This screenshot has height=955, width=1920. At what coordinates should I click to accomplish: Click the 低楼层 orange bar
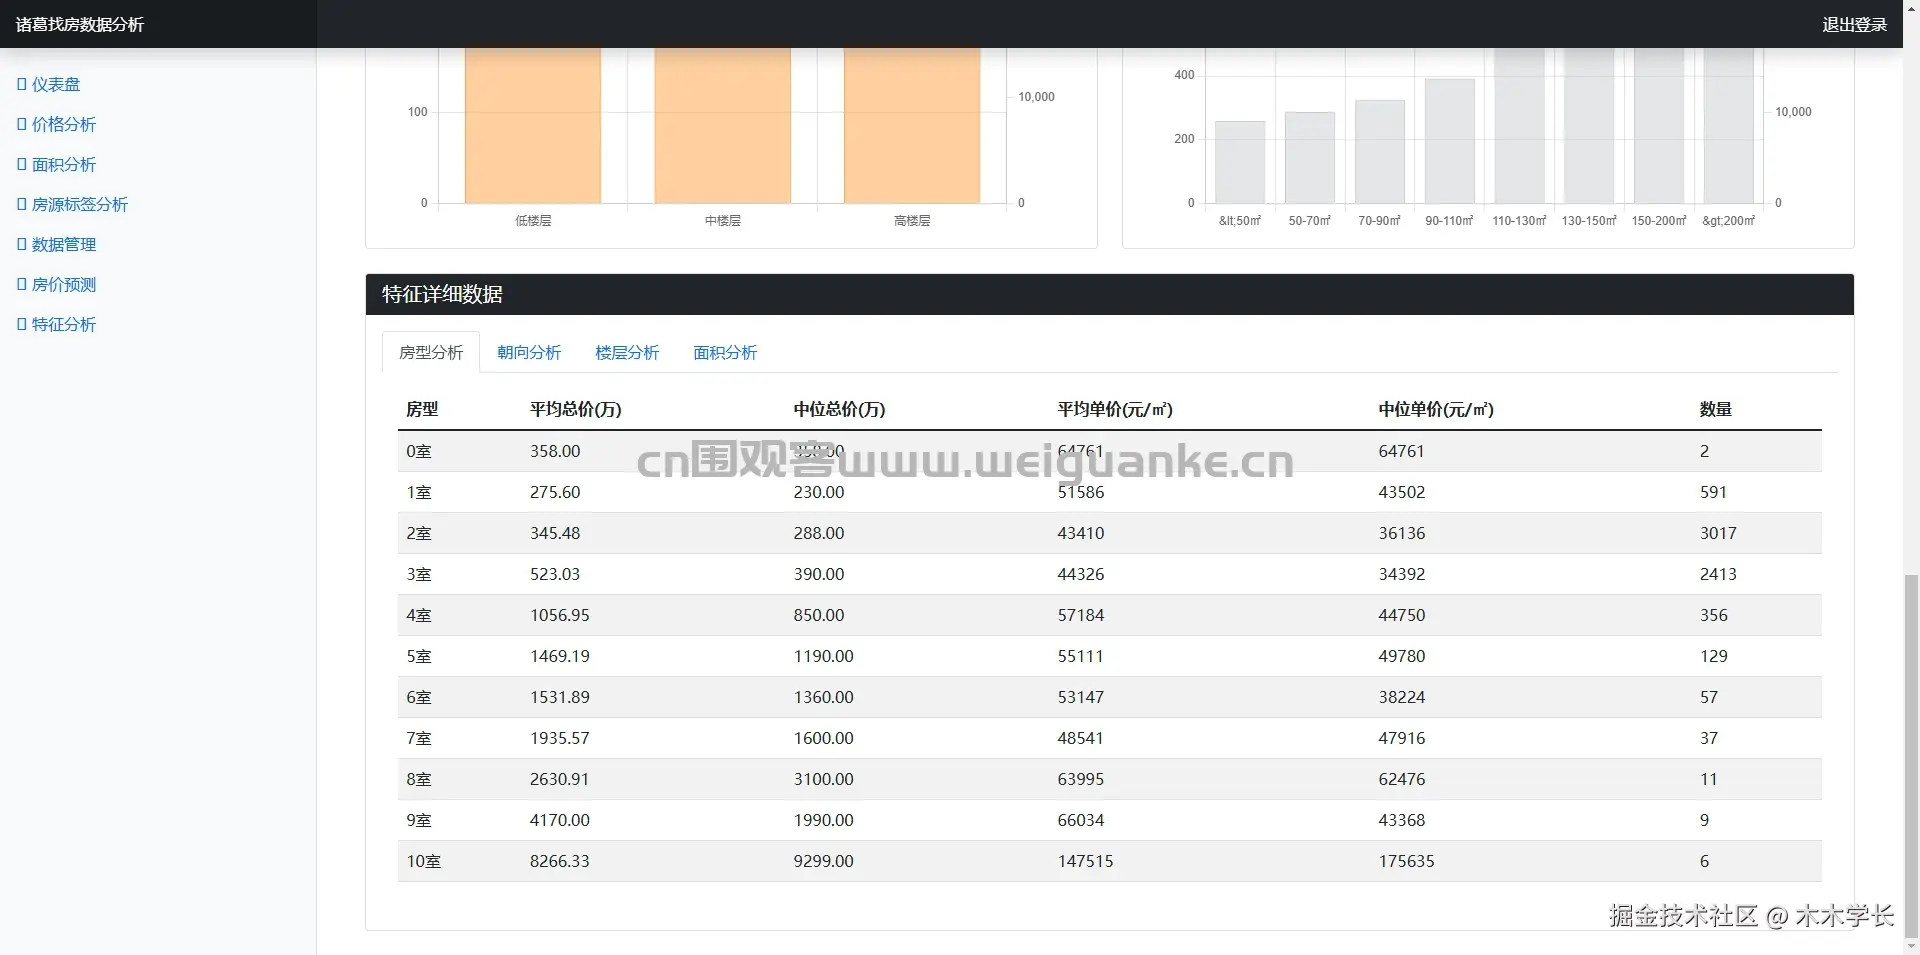pos(533,125)
